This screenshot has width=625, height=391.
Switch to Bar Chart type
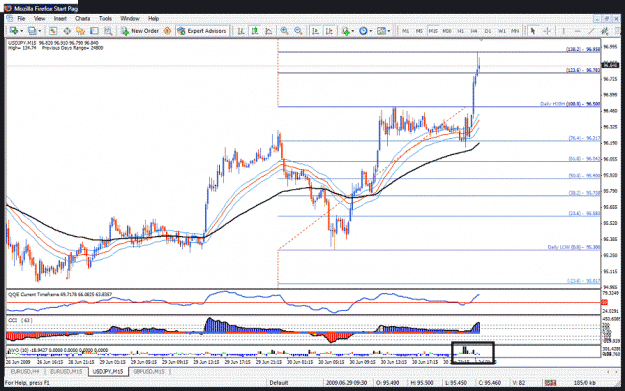click(x=241, y=31)
